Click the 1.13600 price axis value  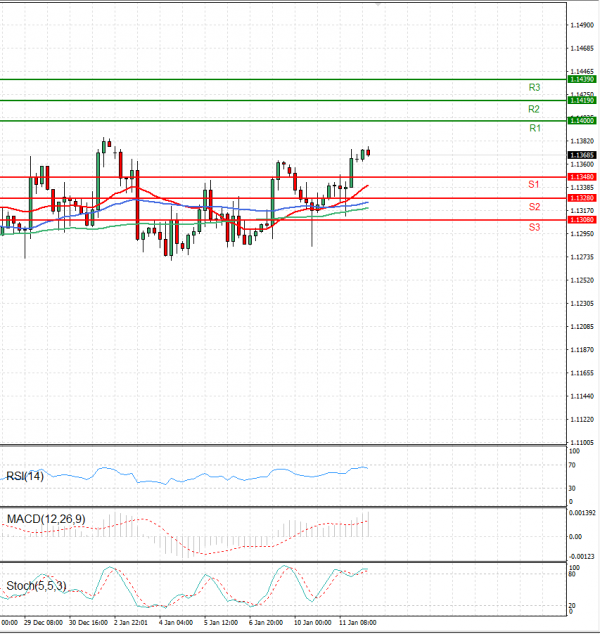[582, 165]
